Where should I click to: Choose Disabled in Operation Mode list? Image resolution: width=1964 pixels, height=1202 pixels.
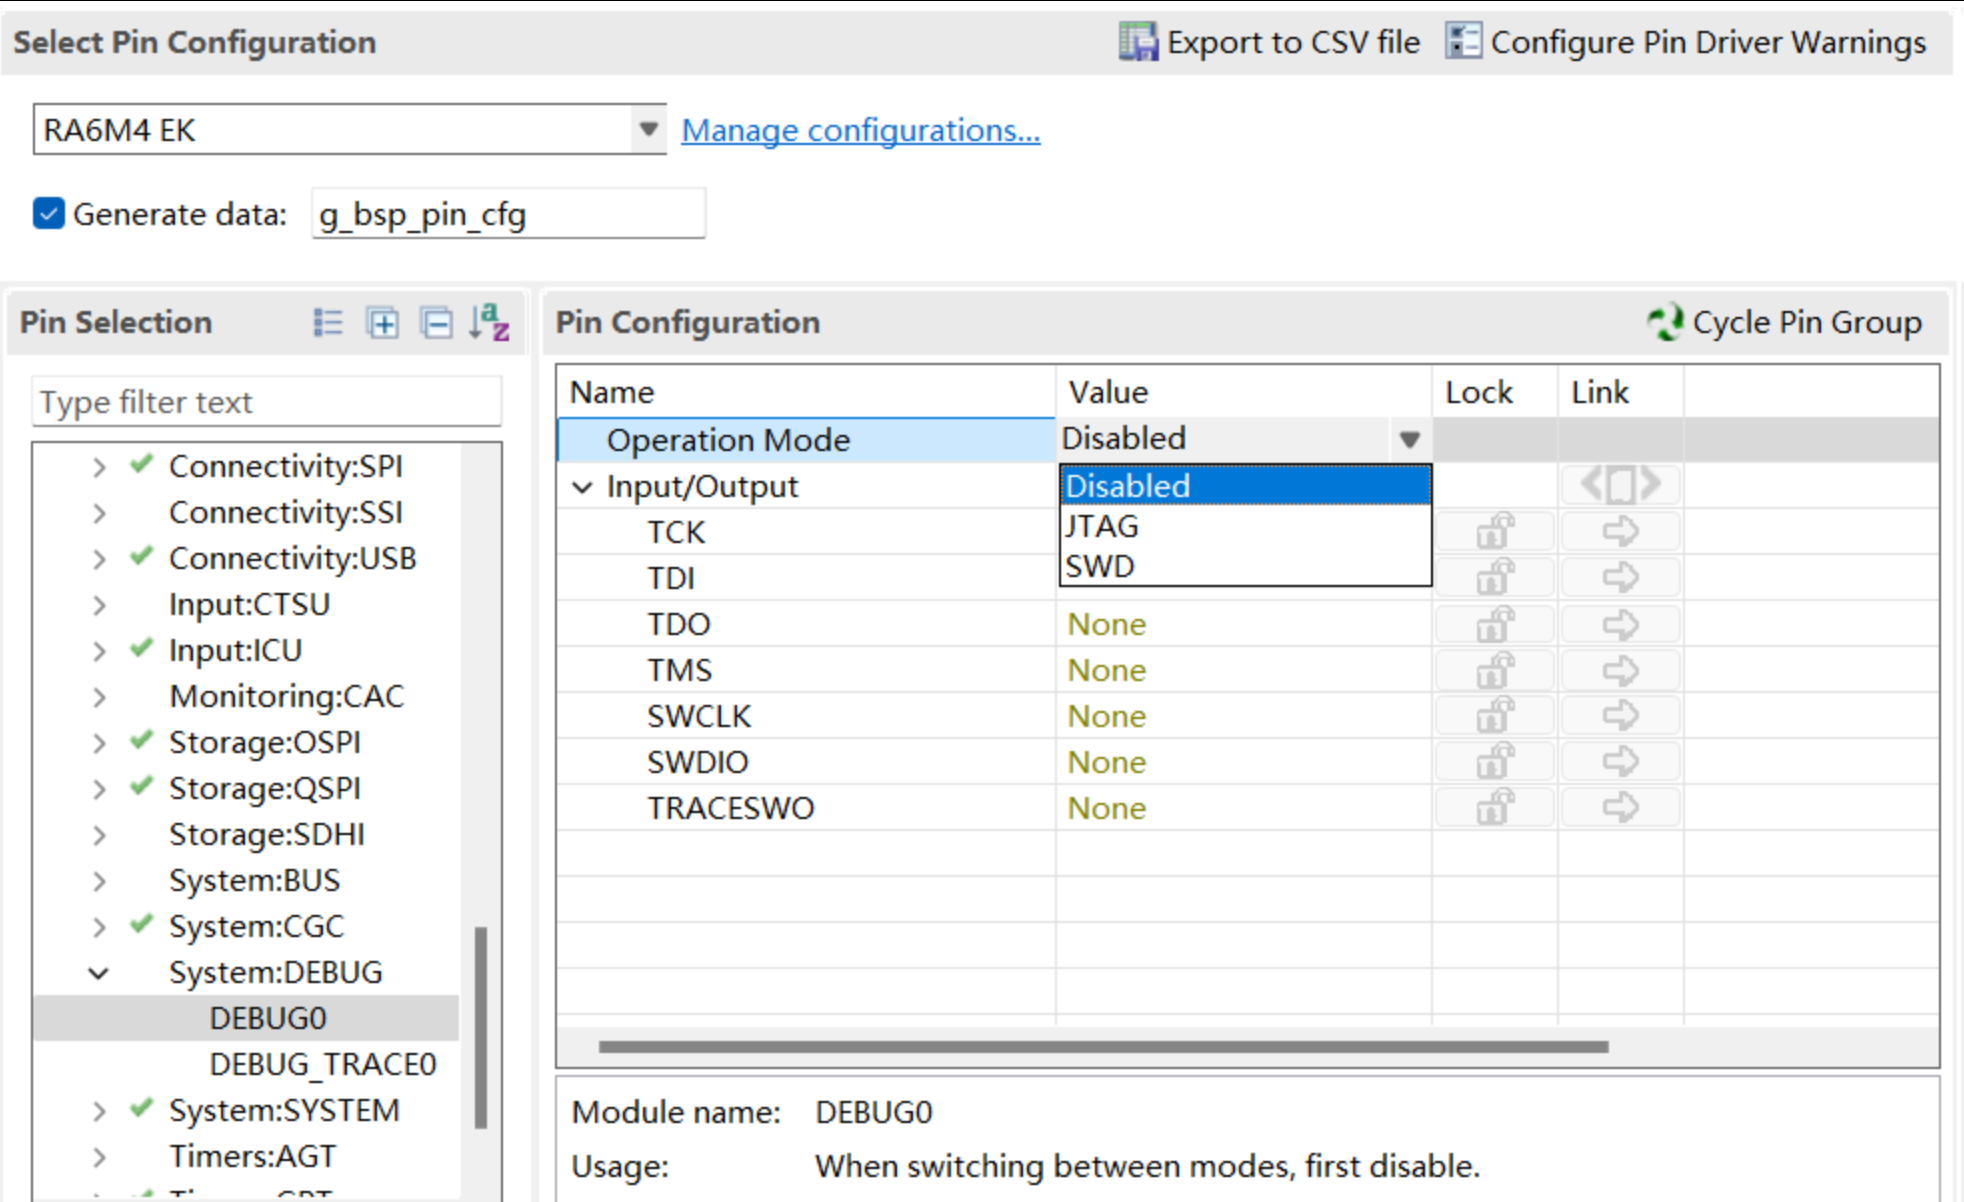pos(1245,486)
